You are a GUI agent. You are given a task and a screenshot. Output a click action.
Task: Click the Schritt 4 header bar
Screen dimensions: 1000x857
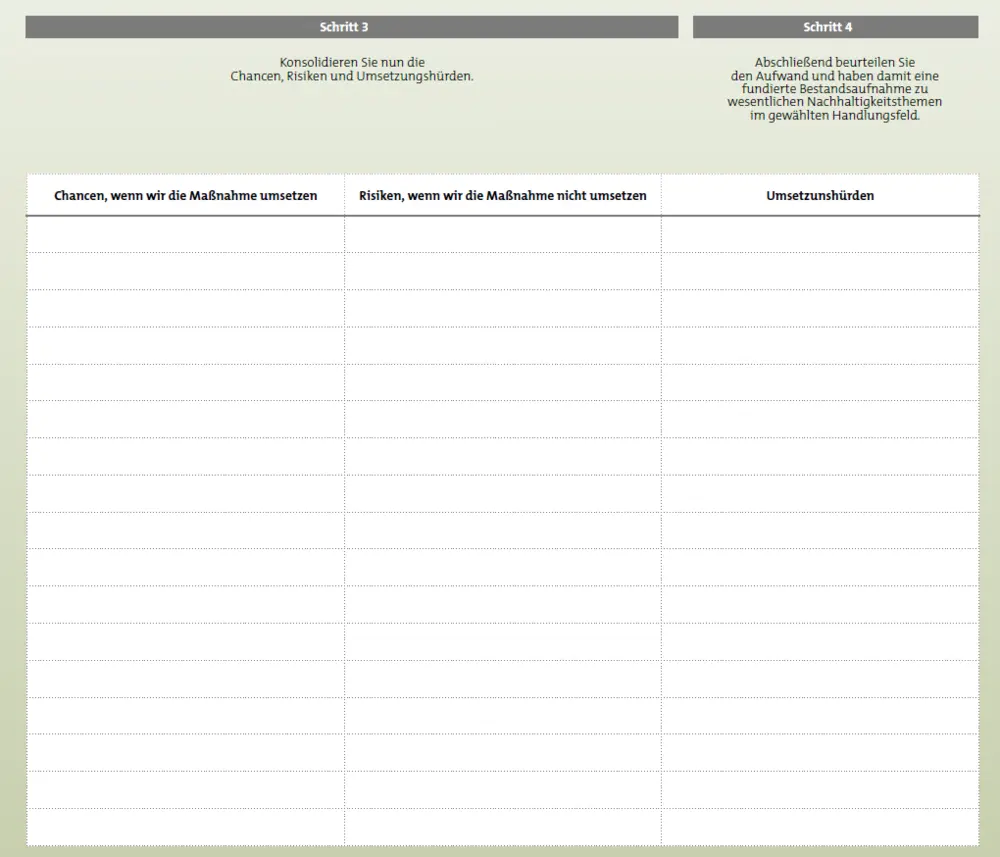pos(835,27)
